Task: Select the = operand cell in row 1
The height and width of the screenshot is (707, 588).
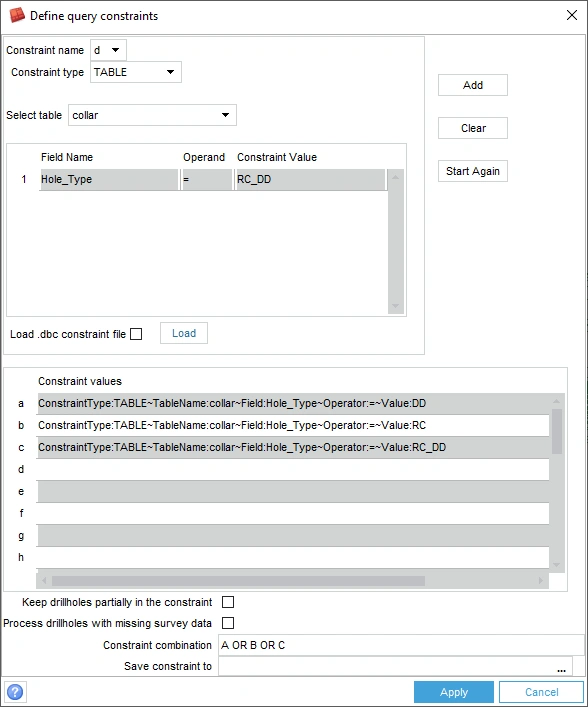Action: point(207,179)
